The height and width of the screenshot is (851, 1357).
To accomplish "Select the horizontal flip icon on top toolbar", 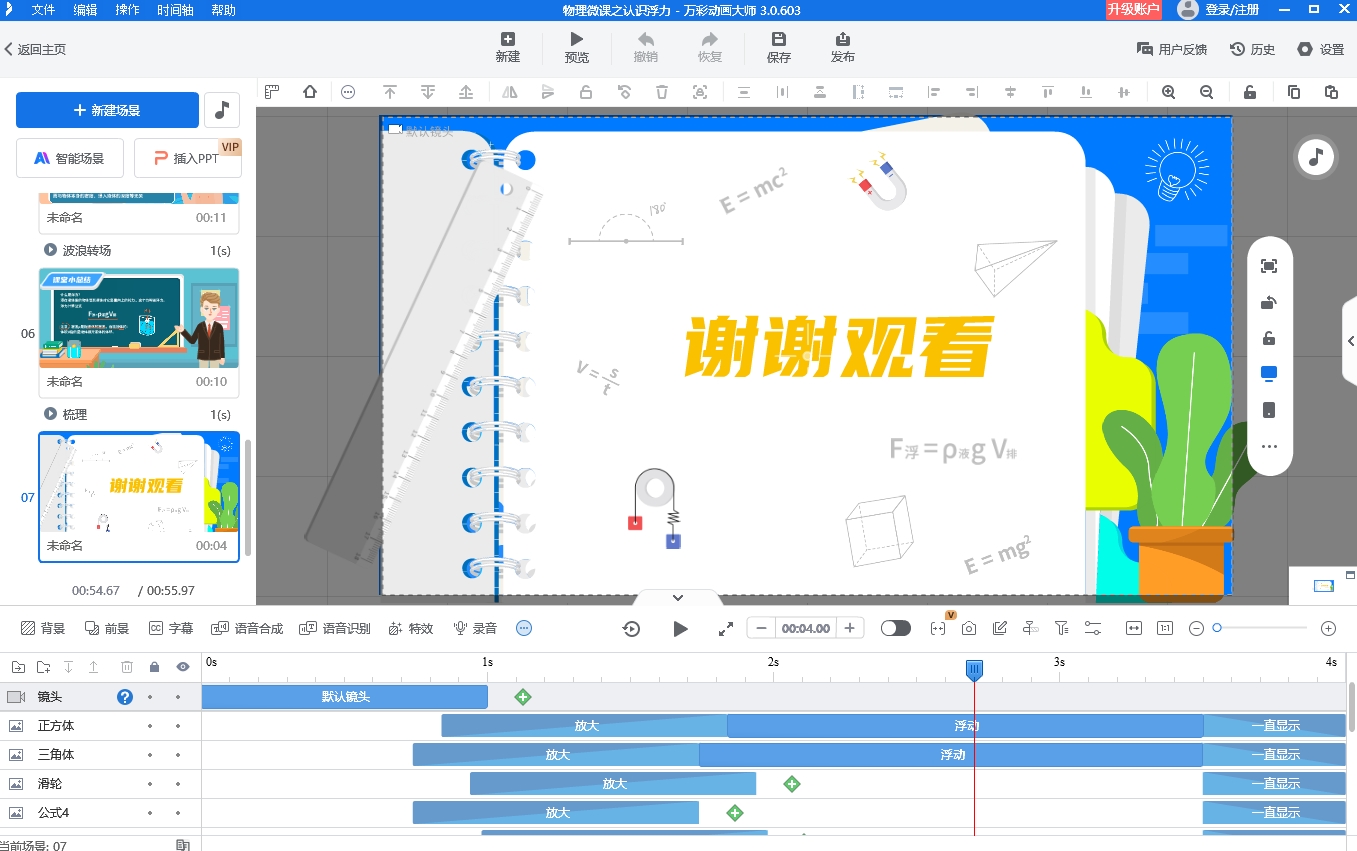I will pyautogui.click(x=509, y=91).
